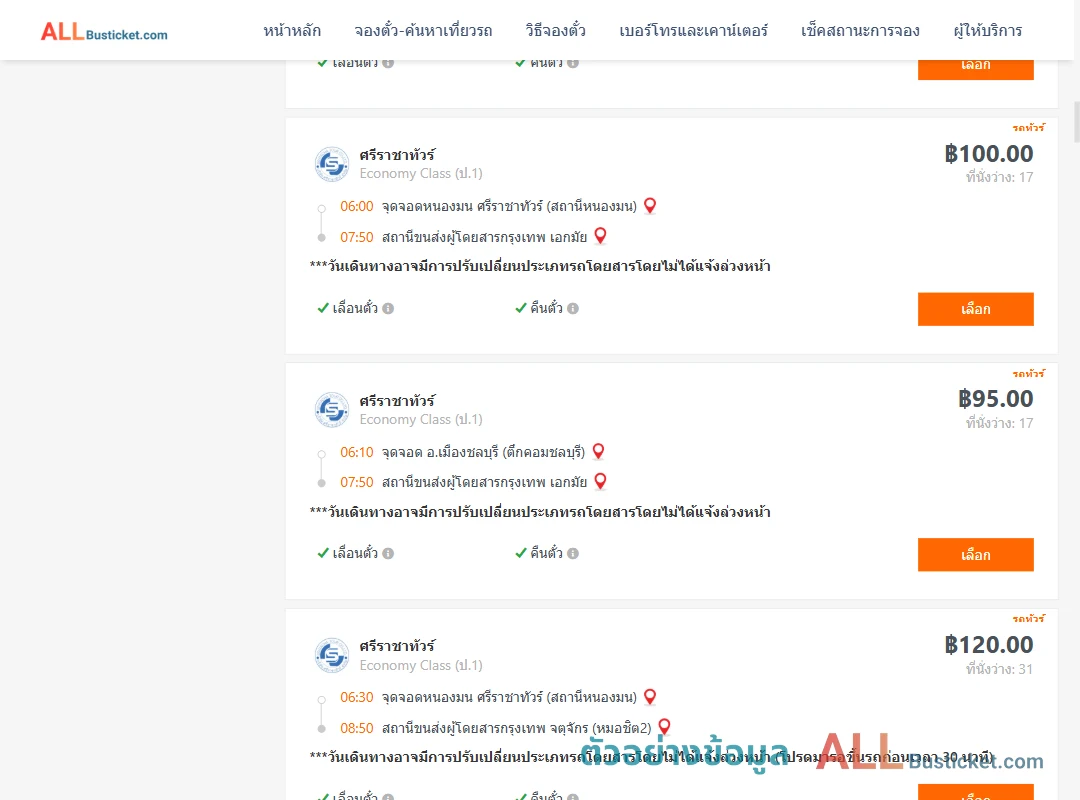This screenshot has height=800, width=1080.
Task: Open เบอร์โทรและเคาน์เตอร์ menu item
Action: coord(693,30)
